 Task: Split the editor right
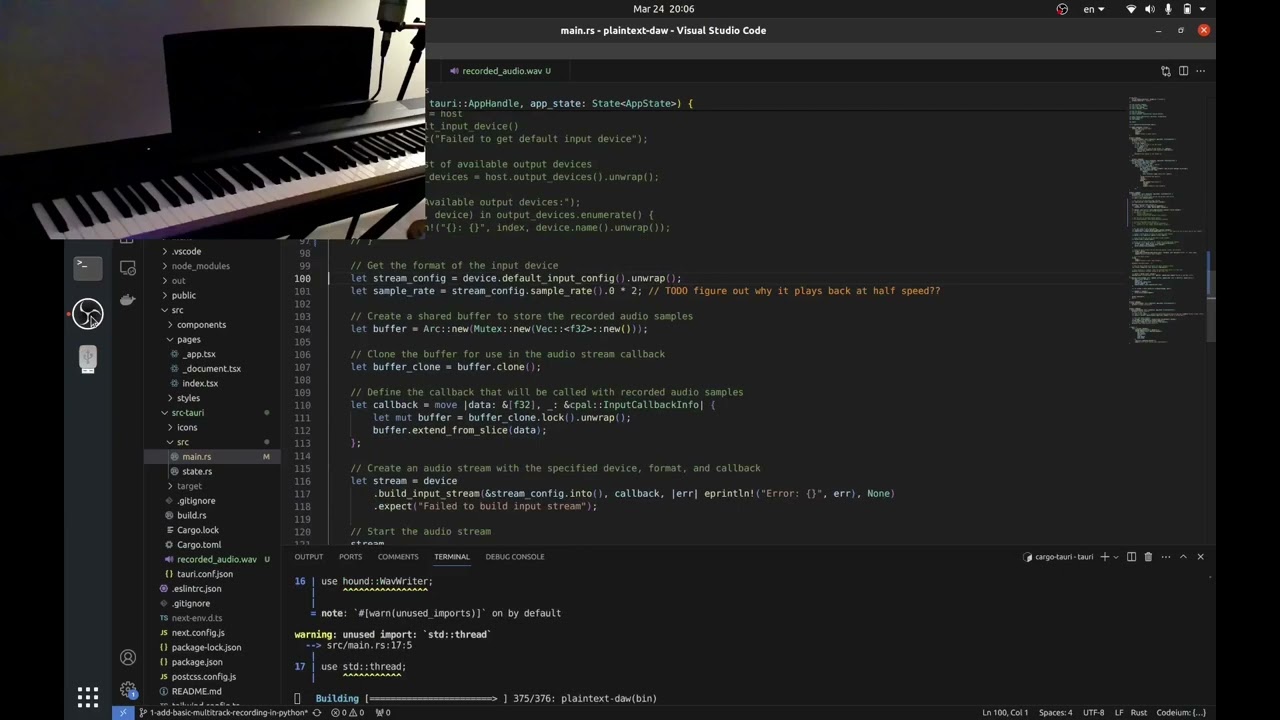coord(1183,71)
